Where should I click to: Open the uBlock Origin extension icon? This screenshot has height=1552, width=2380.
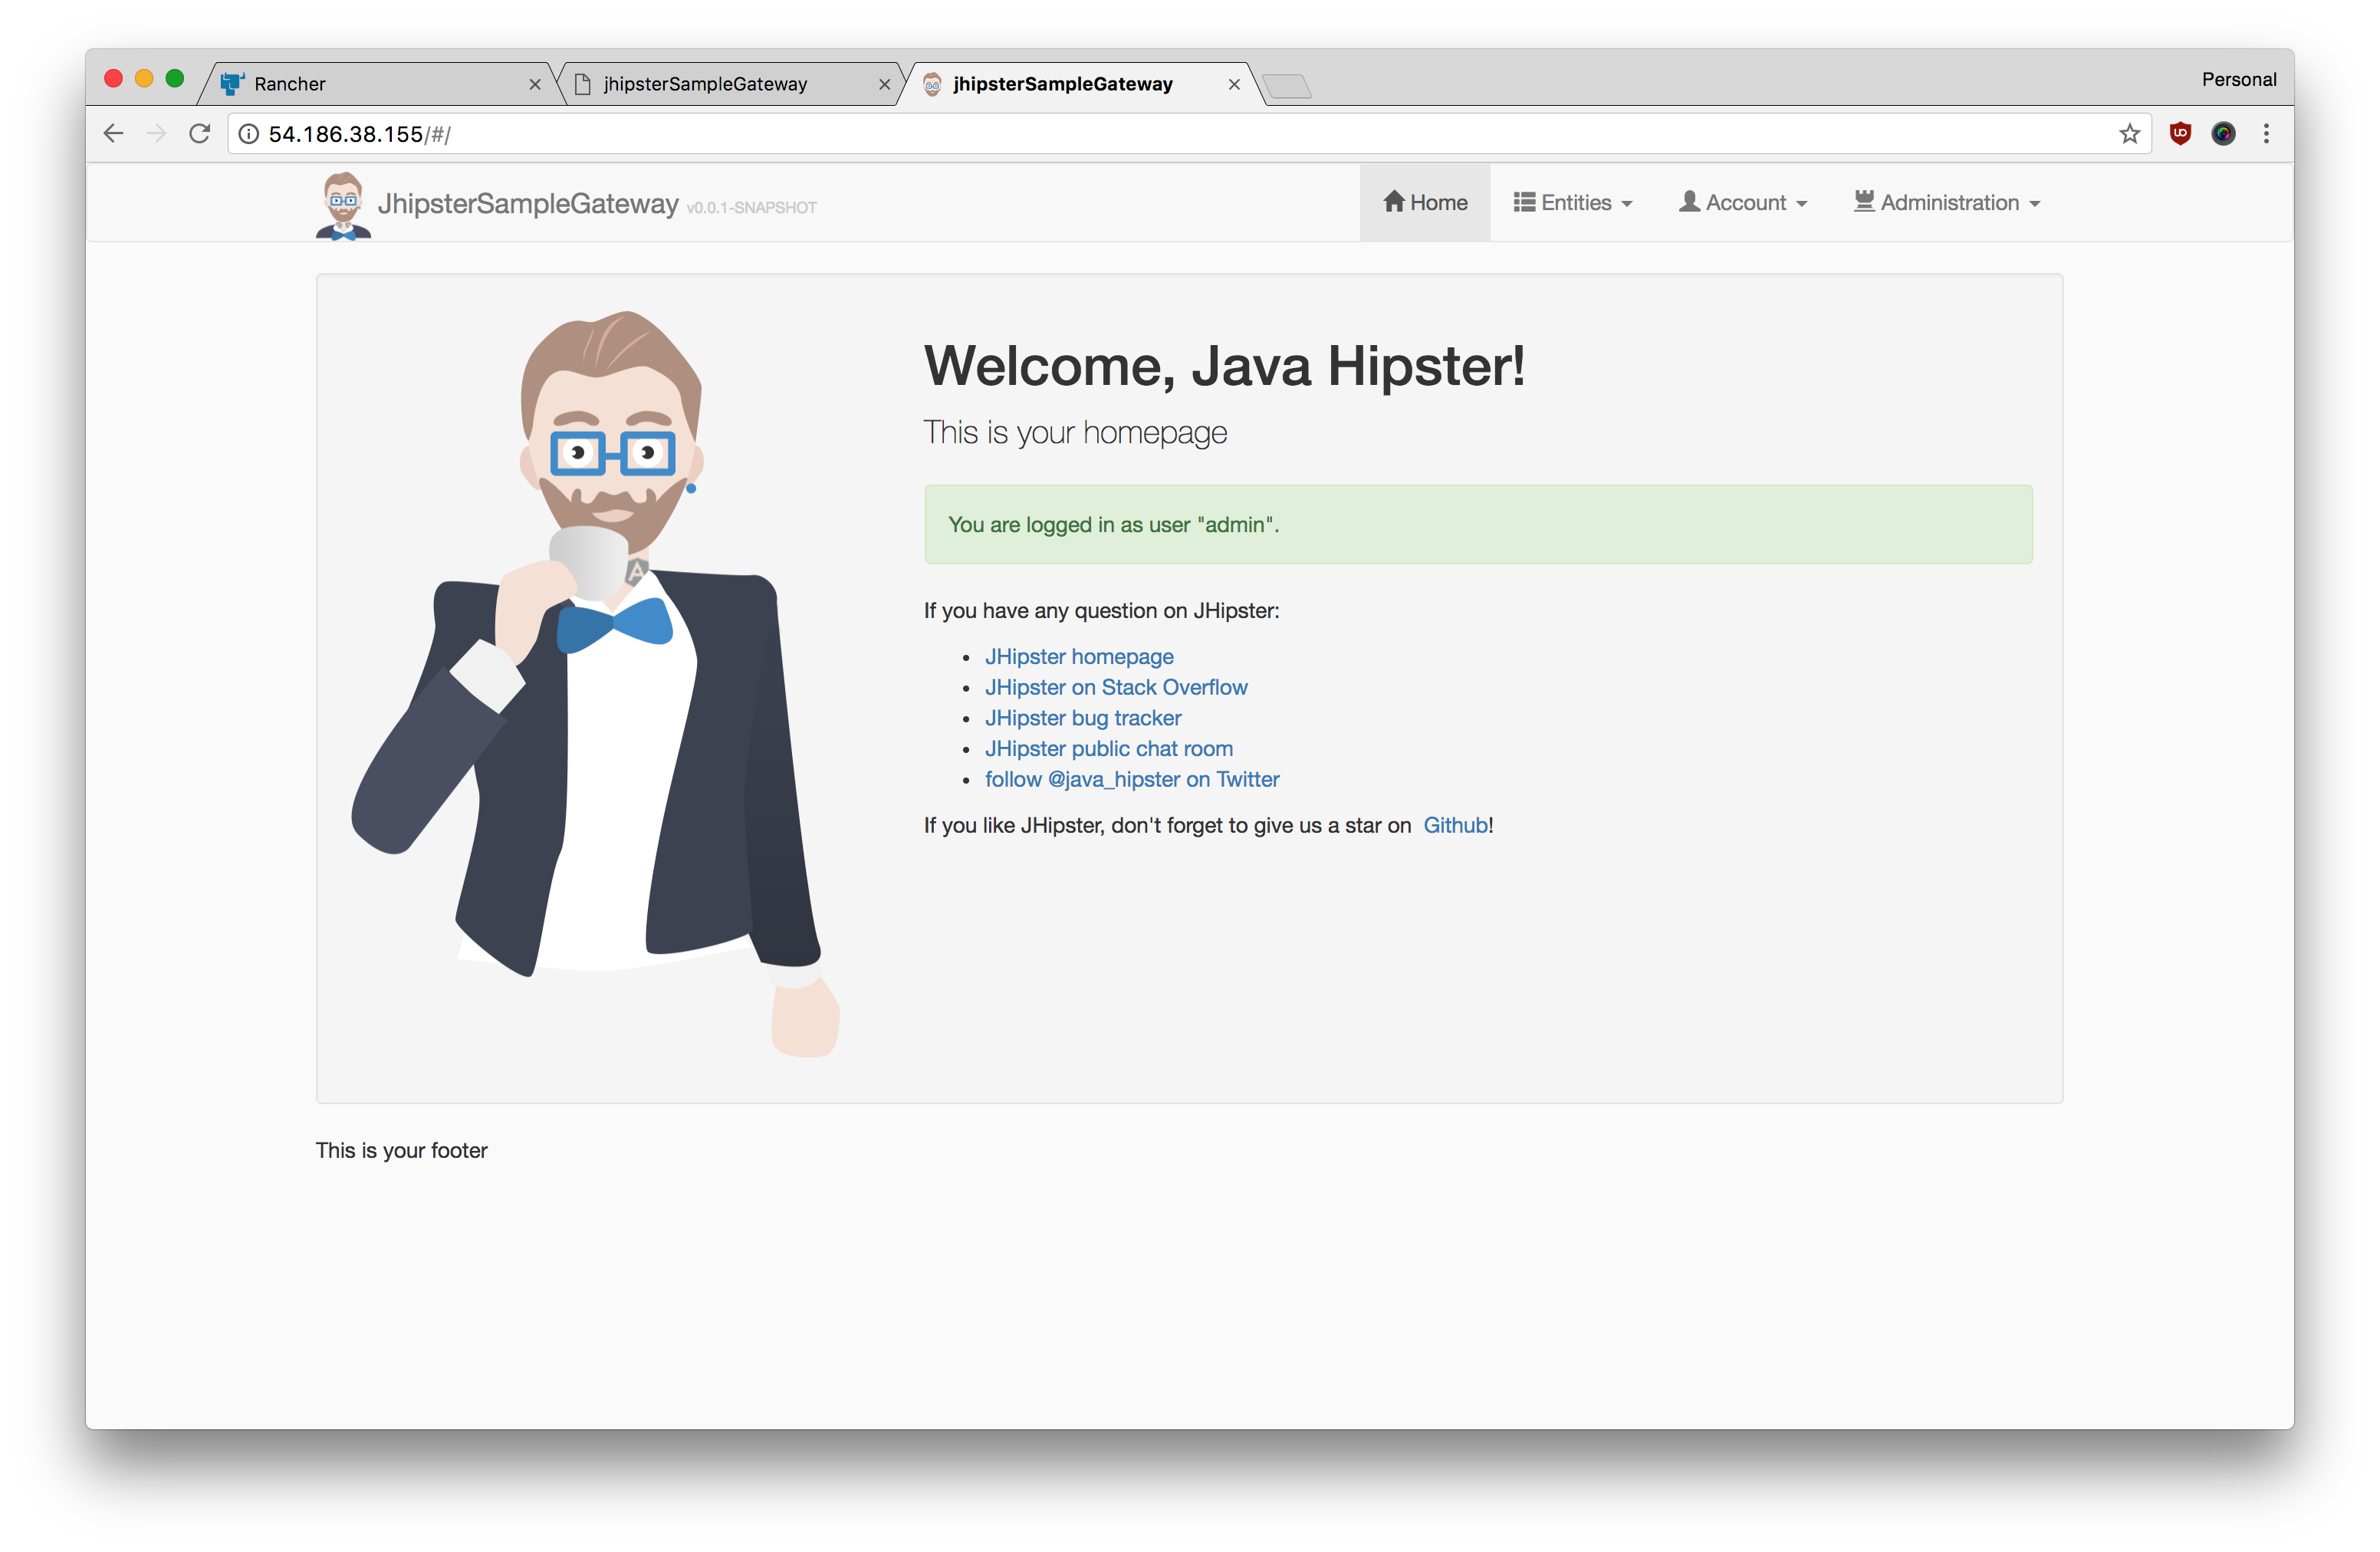tap(2181, 133)
